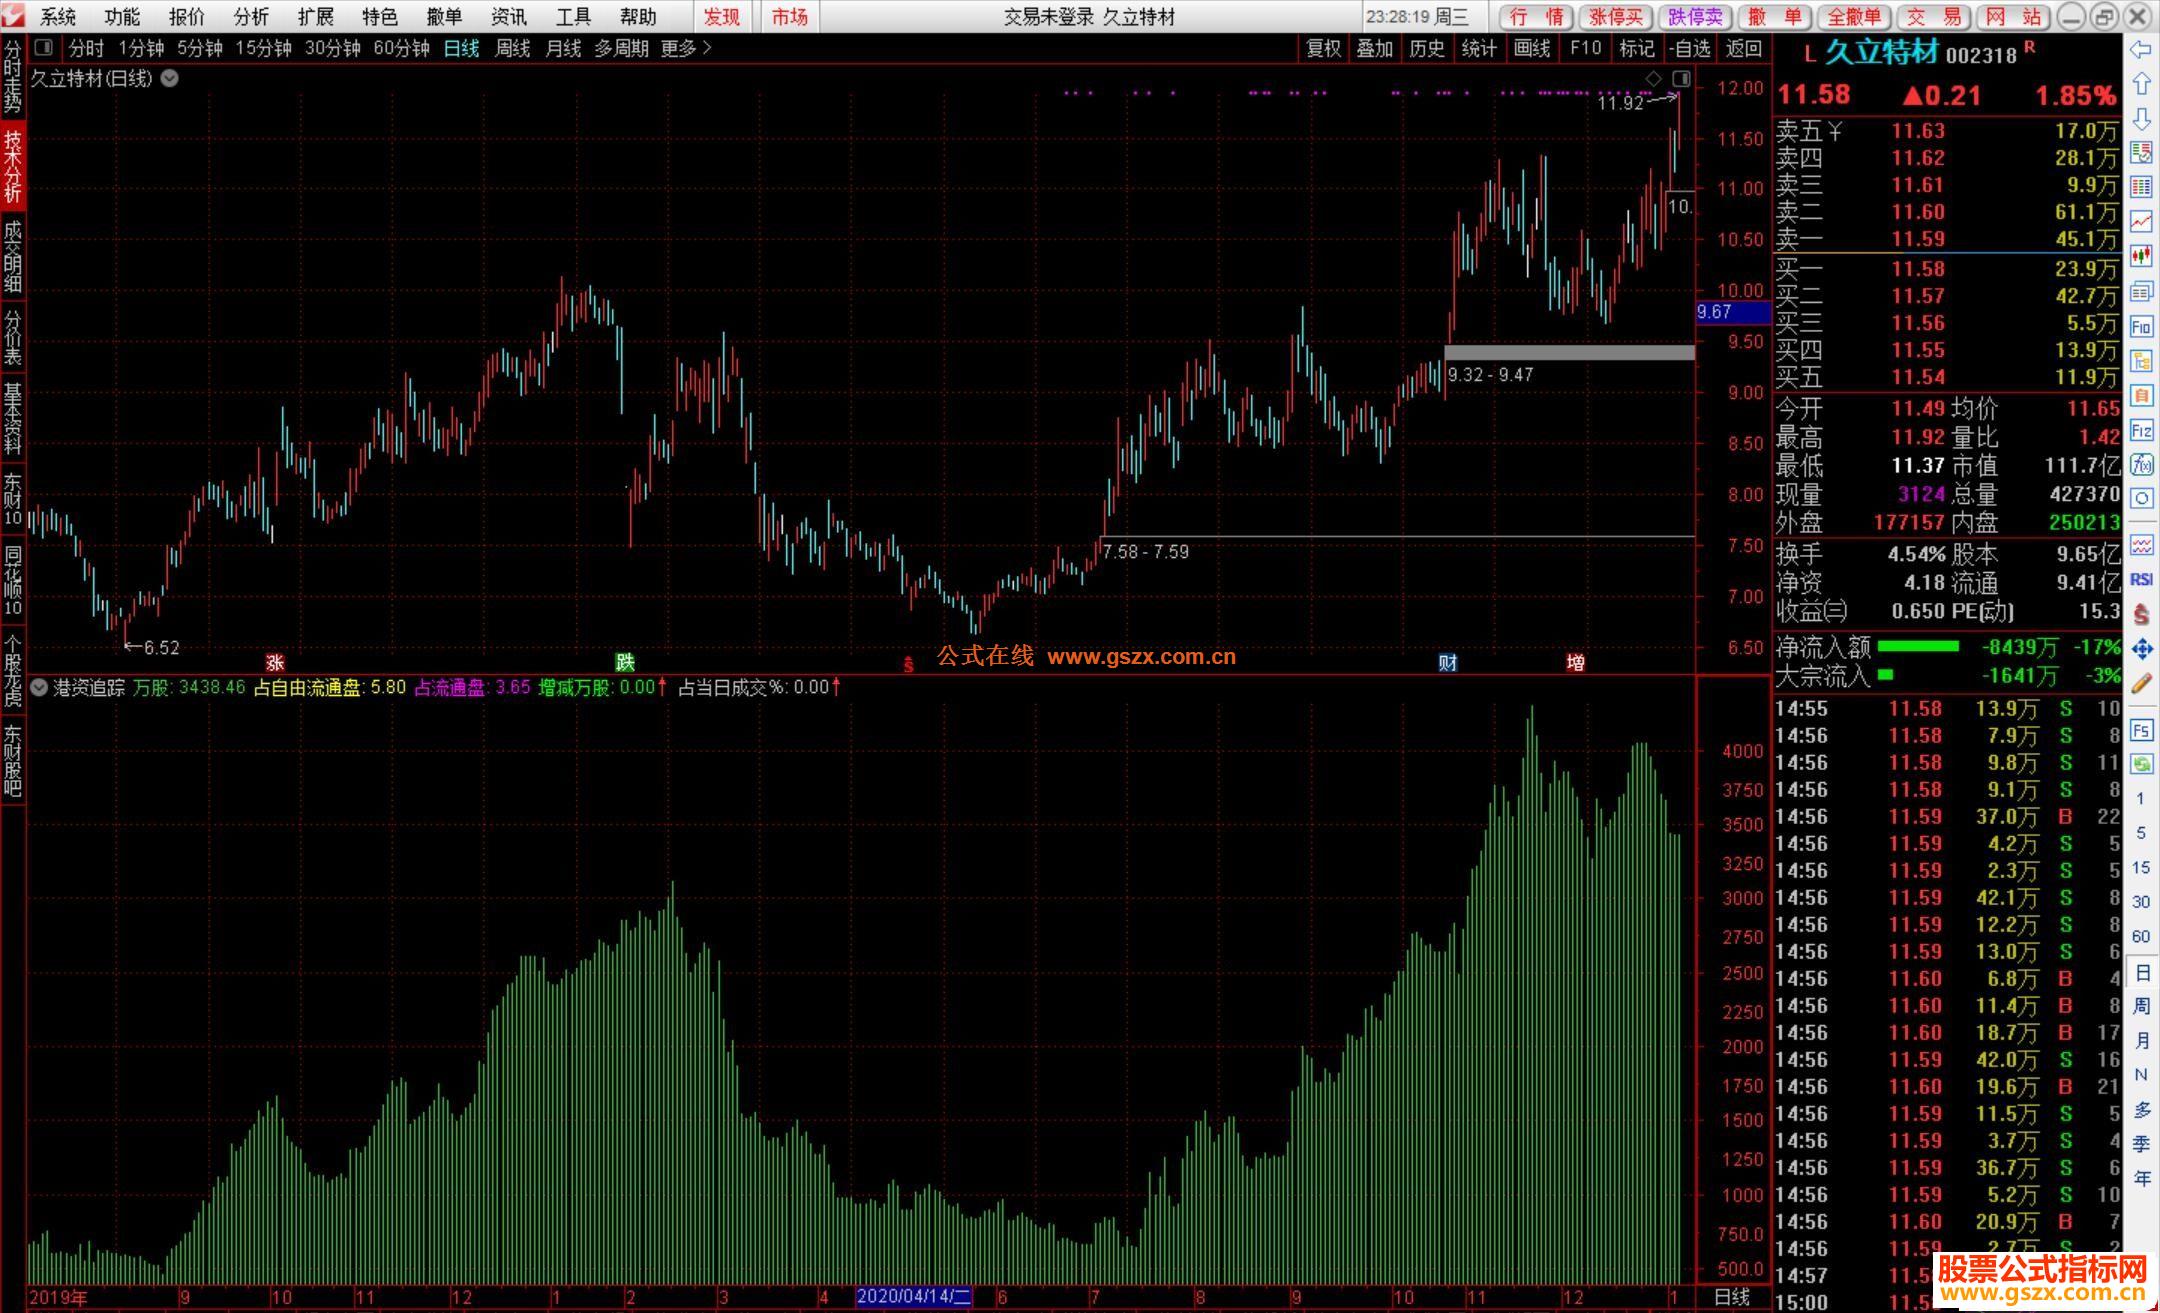Click the red 涨 marker below chart

pos(274,662)
